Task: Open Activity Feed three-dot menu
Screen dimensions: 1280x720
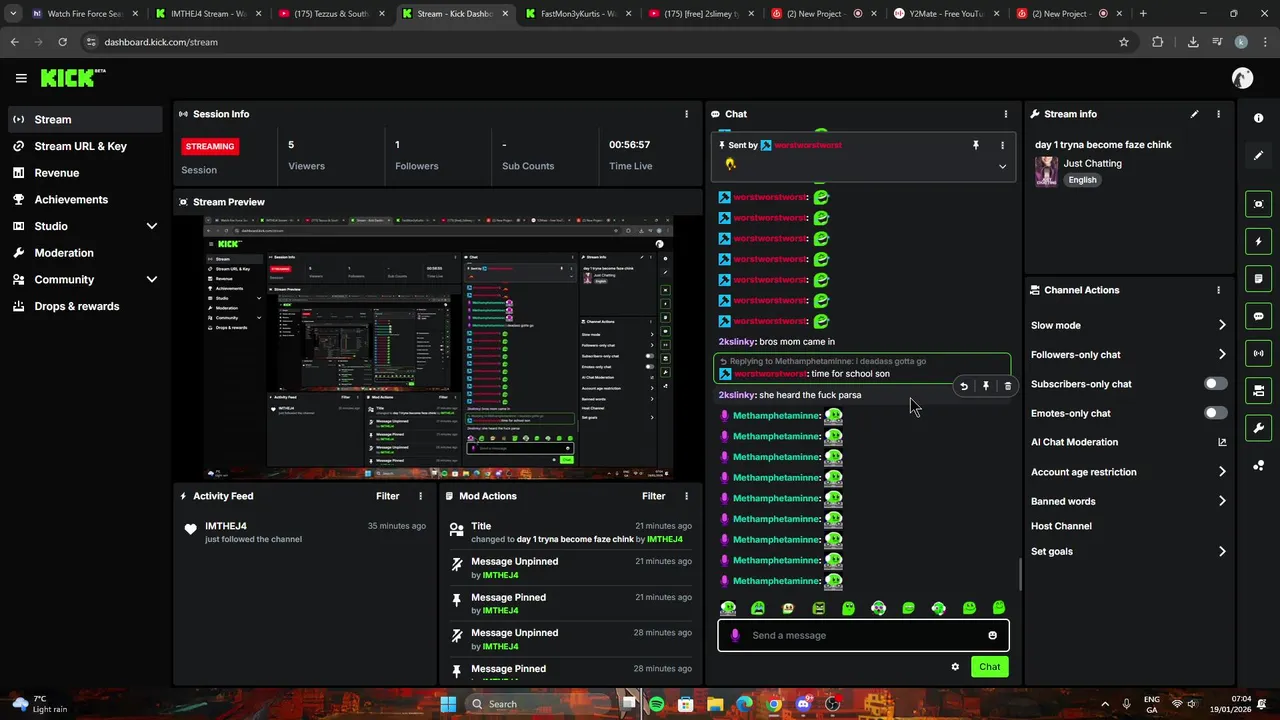Action: [420, 496]
